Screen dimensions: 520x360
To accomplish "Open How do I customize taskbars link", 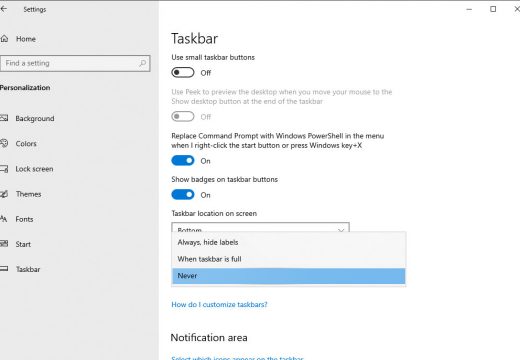I will [x=219, y=304].
